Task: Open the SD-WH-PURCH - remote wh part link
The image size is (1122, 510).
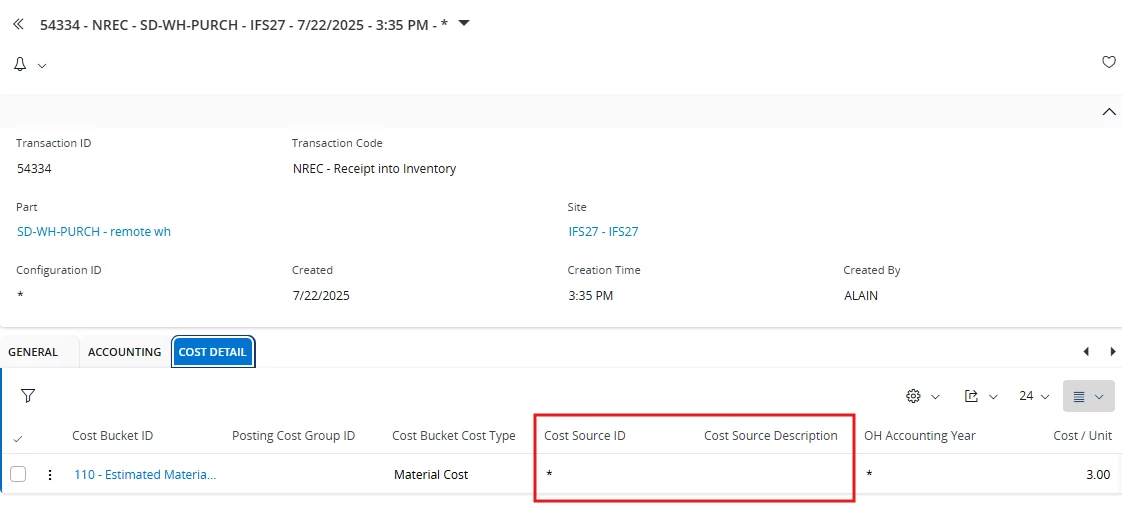Action: (x=94, y=232)
